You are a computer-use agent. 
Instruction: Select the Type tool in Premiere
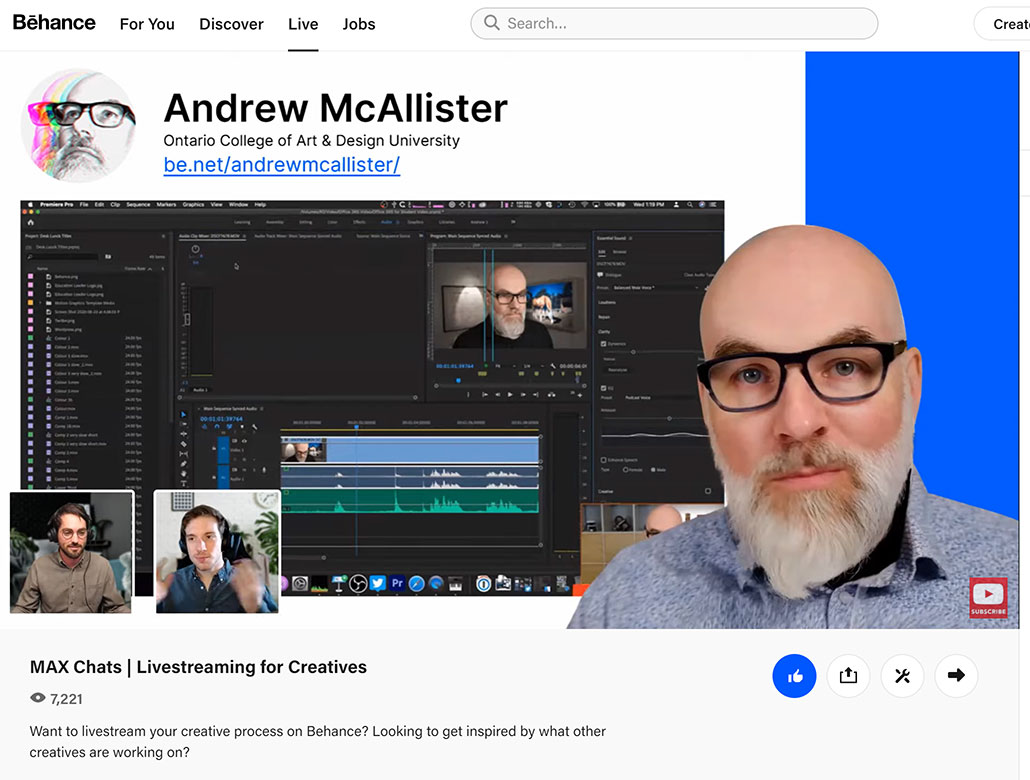[183, 484]
